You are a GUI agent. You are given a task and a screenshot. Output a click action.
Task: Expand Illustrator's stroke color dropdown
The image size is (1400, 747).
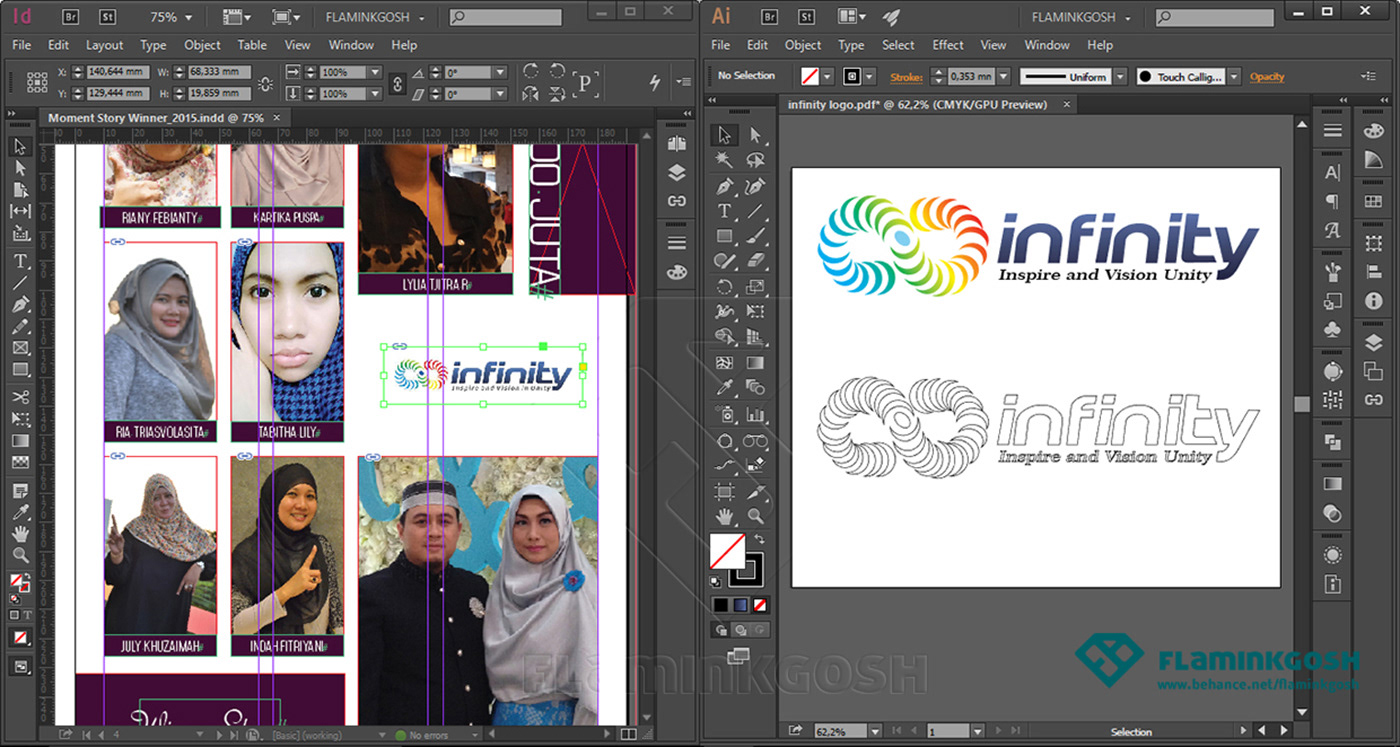(x=869, y=76)
